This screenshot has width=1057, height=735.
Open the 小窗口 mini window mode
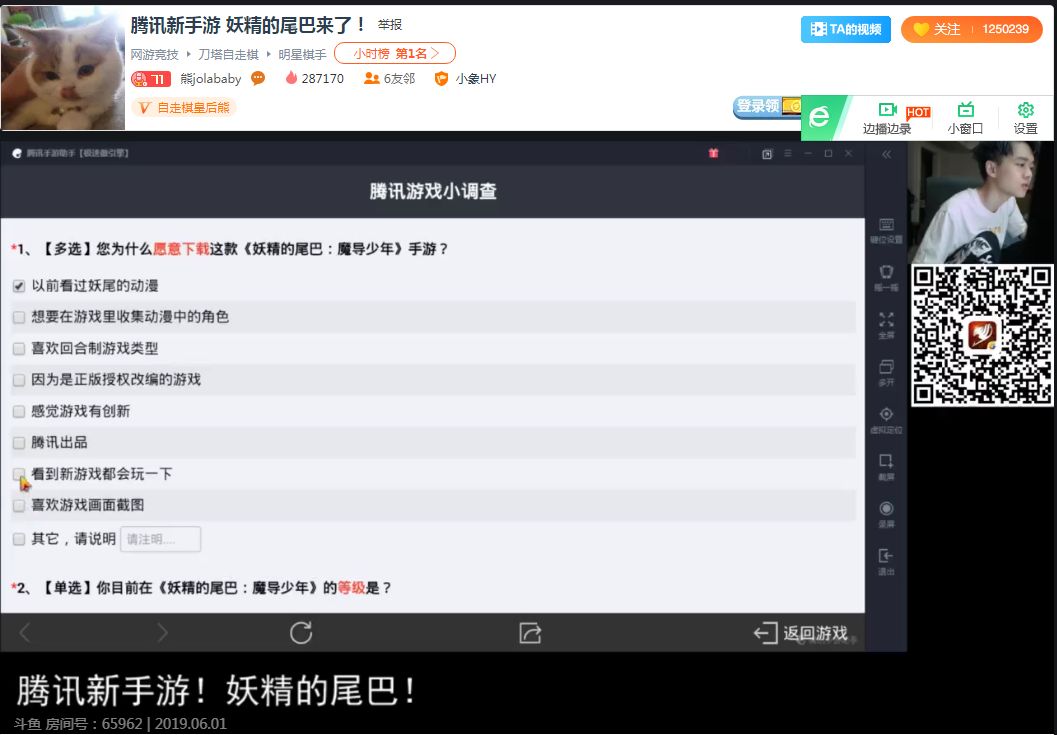pyautogui.click(x=965, y=118)
